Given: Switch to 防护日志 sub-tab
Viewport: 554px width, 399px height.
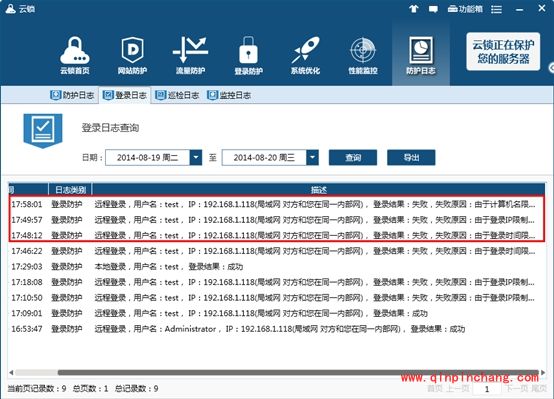Looking at the screenshot, I should pyautogui.click(x=72, y=95).
